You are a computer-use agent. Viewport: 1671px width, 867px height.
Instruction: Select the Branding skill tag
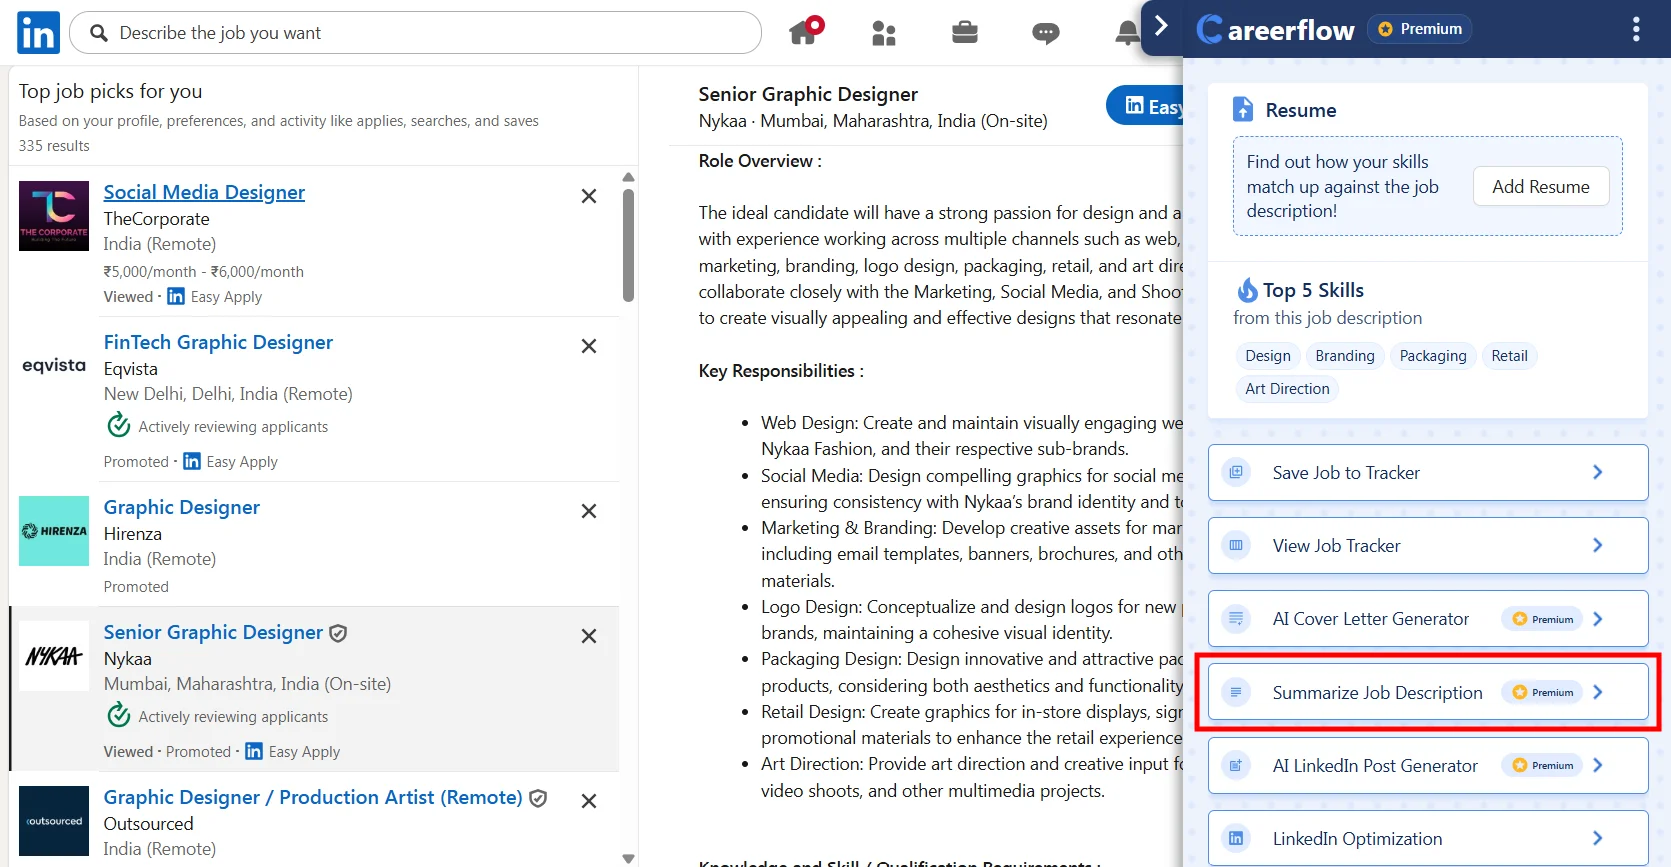1345,356
